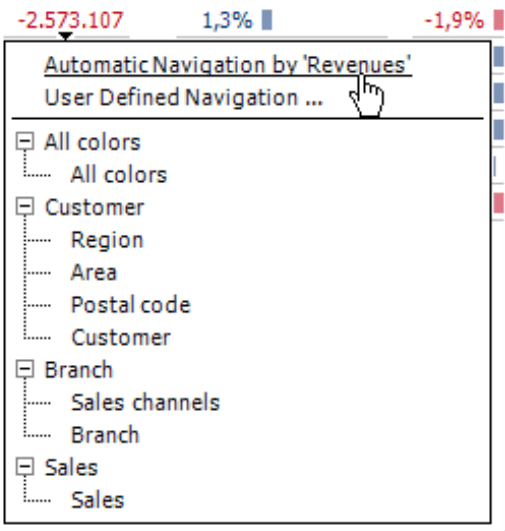Select All colors child item
This screenshot has width=505, height=531.
click(119, 175)
